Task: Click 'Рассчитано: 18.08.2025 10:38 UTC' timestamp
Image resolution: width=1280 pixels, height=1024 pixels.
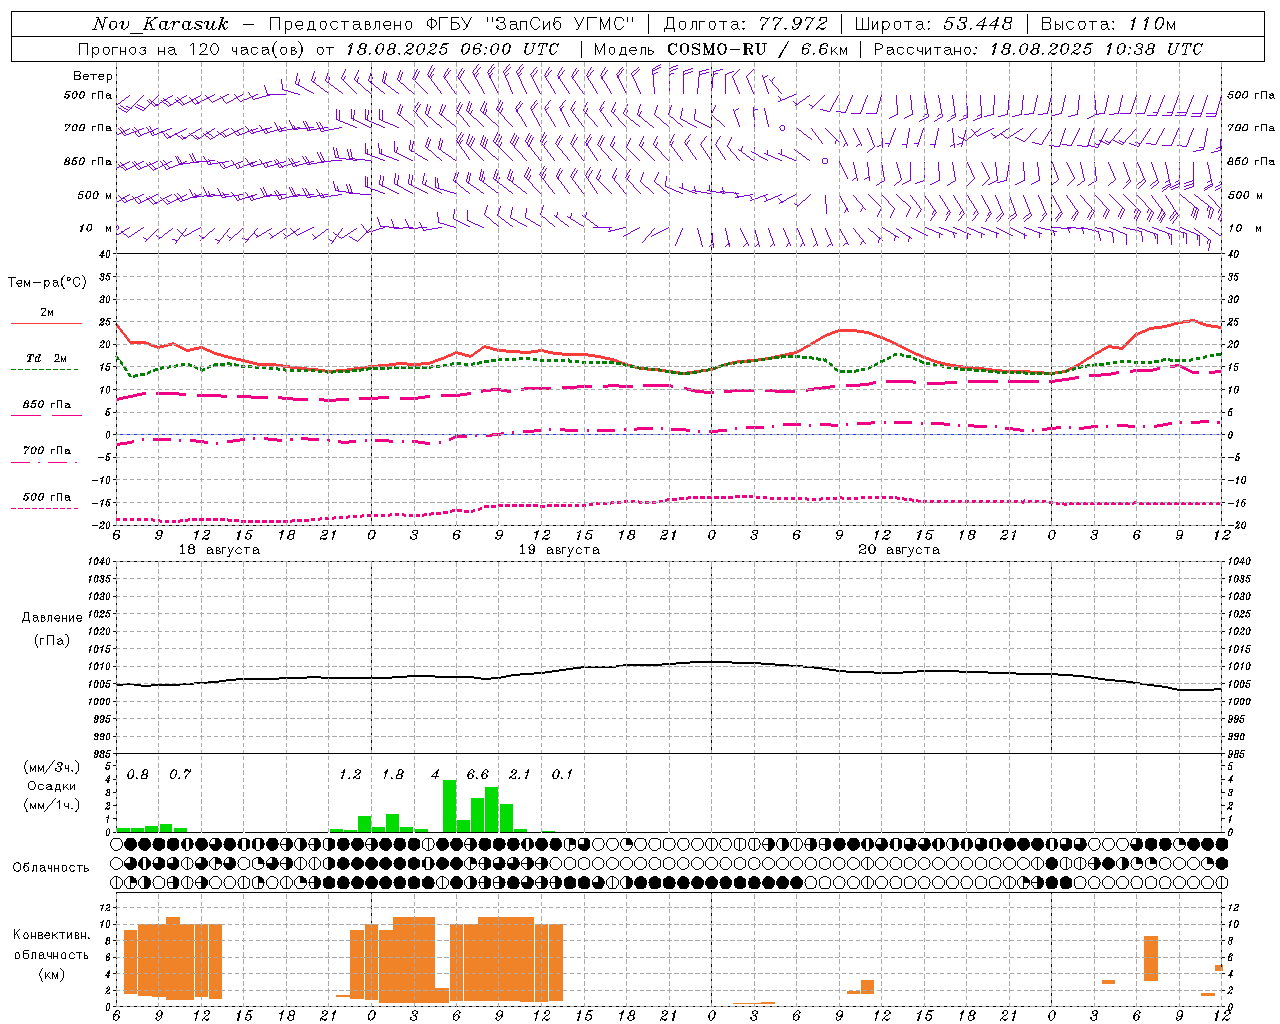Action: (1038, 49)
